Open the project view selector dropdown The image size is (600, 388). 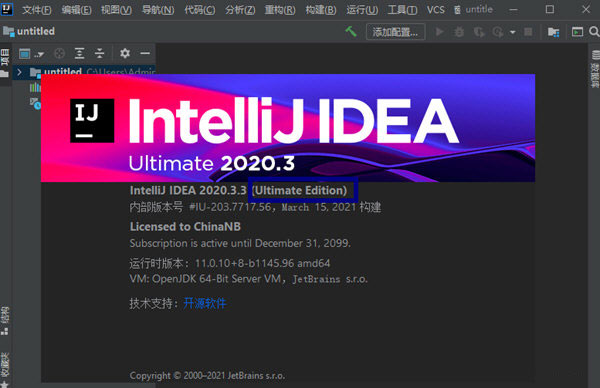tap(31, 54)
